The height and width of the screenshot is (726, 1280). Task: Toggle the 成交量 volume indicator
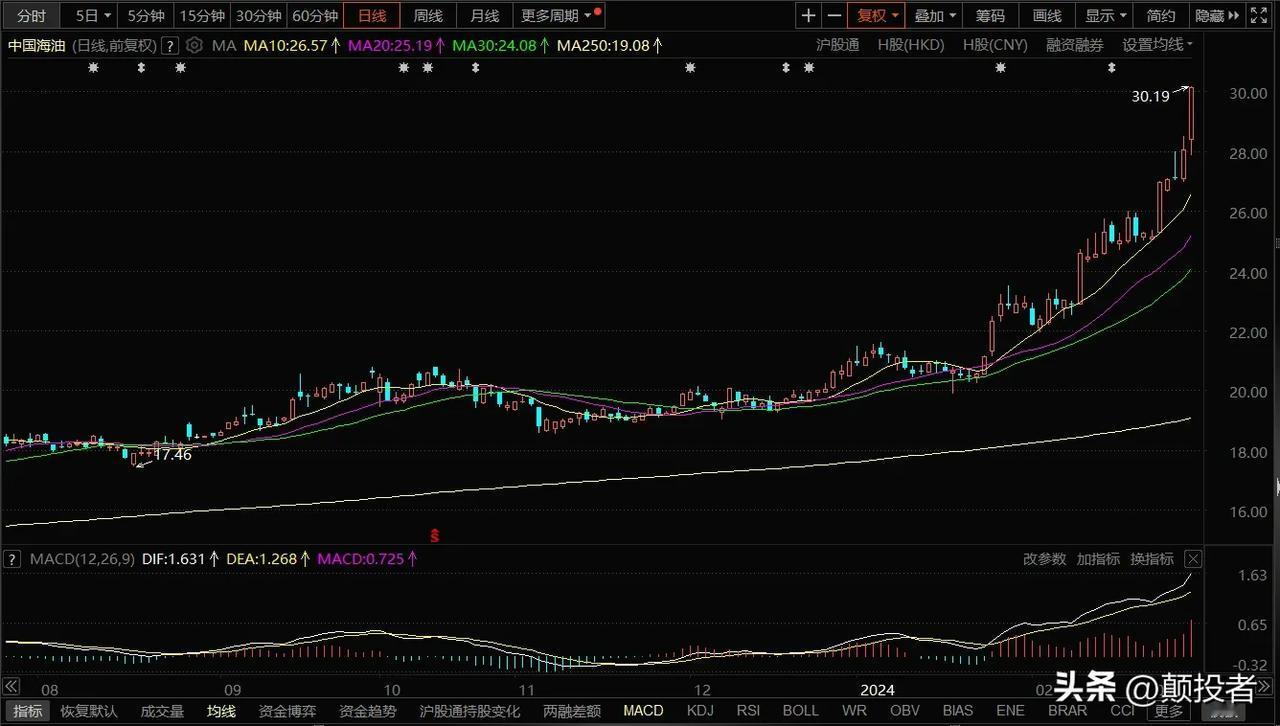pyautogui.click(x=162, y=712)
